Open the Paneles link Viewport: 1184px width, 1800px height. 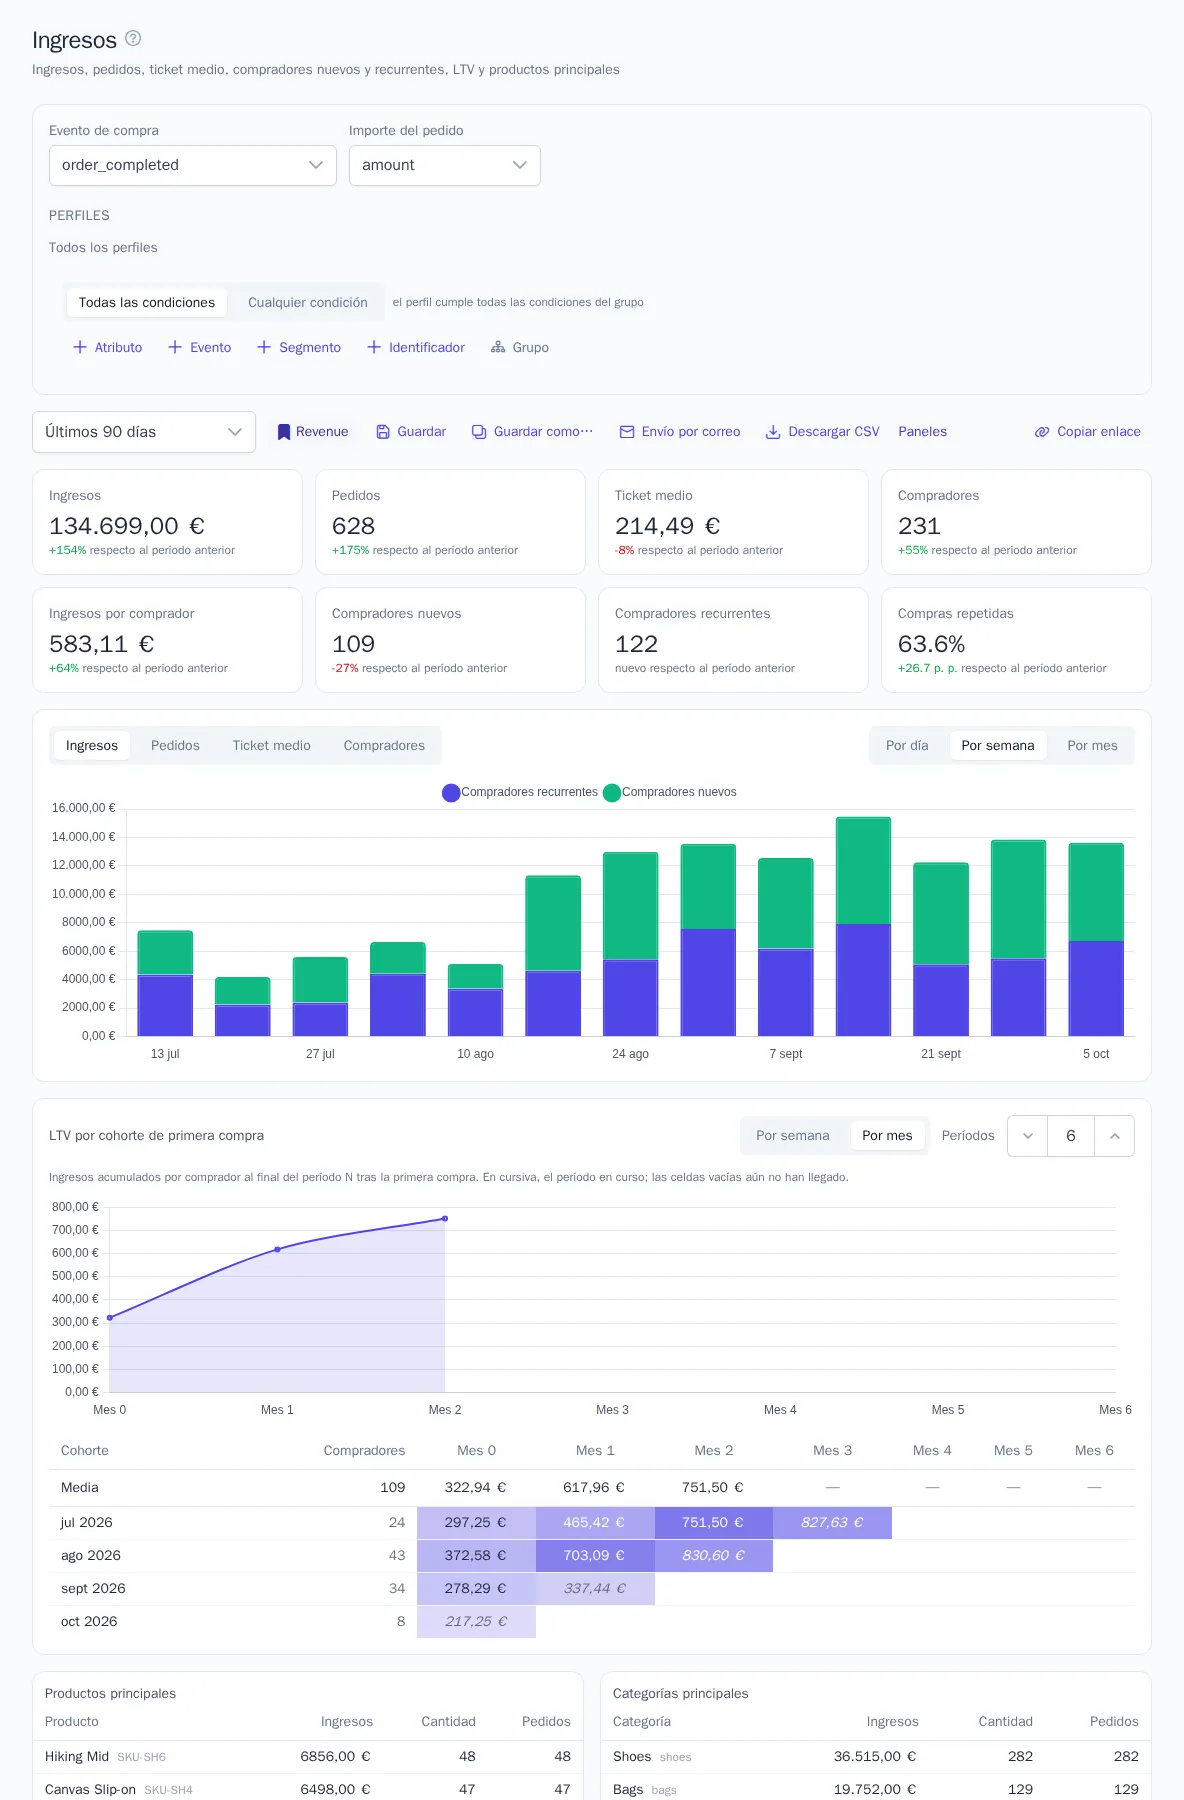tap(922, 432)
